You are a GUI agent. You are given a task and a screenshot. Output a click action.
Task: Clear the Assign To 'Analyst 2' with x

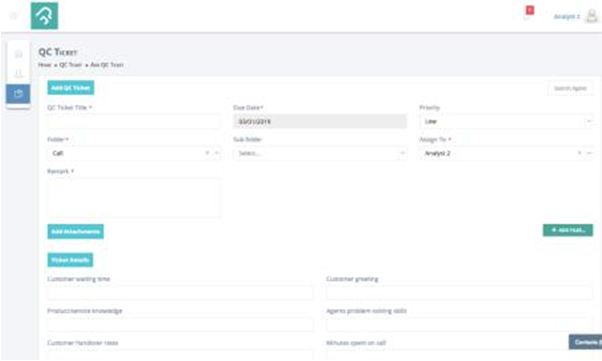(x=579, y=153)
